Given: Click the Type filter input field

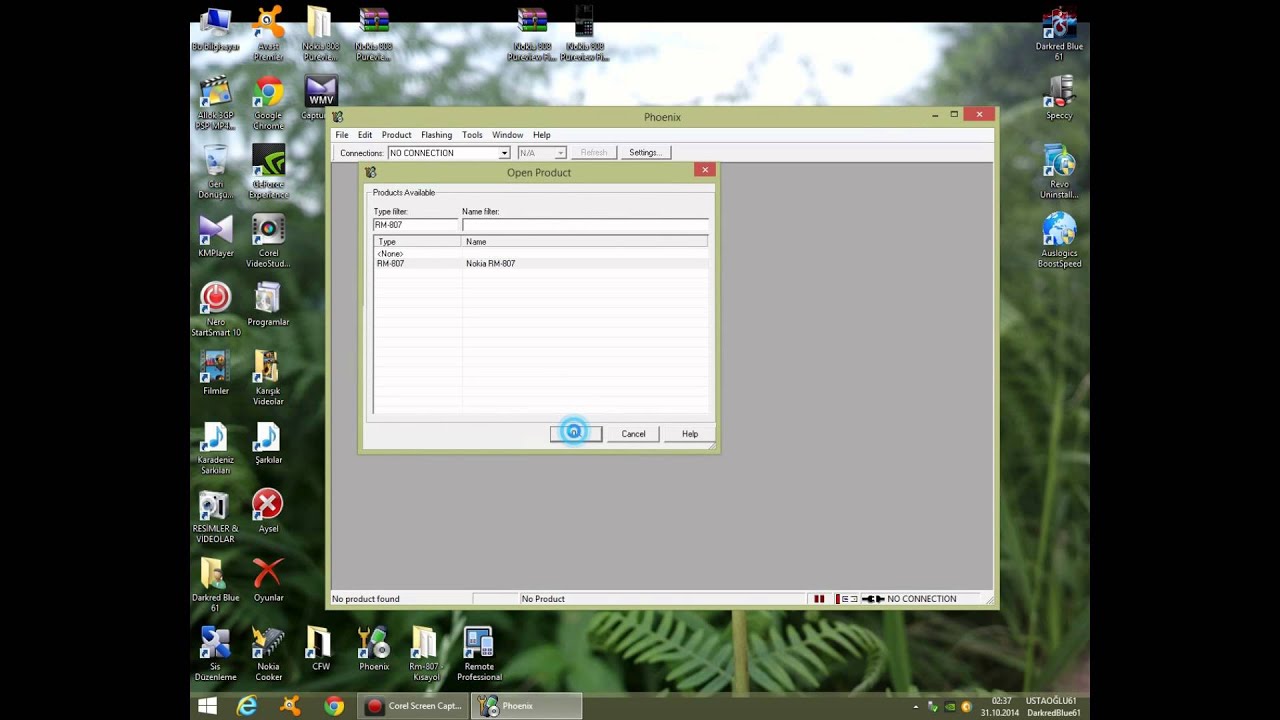Looking at the screenshot, I should [416, 225].
